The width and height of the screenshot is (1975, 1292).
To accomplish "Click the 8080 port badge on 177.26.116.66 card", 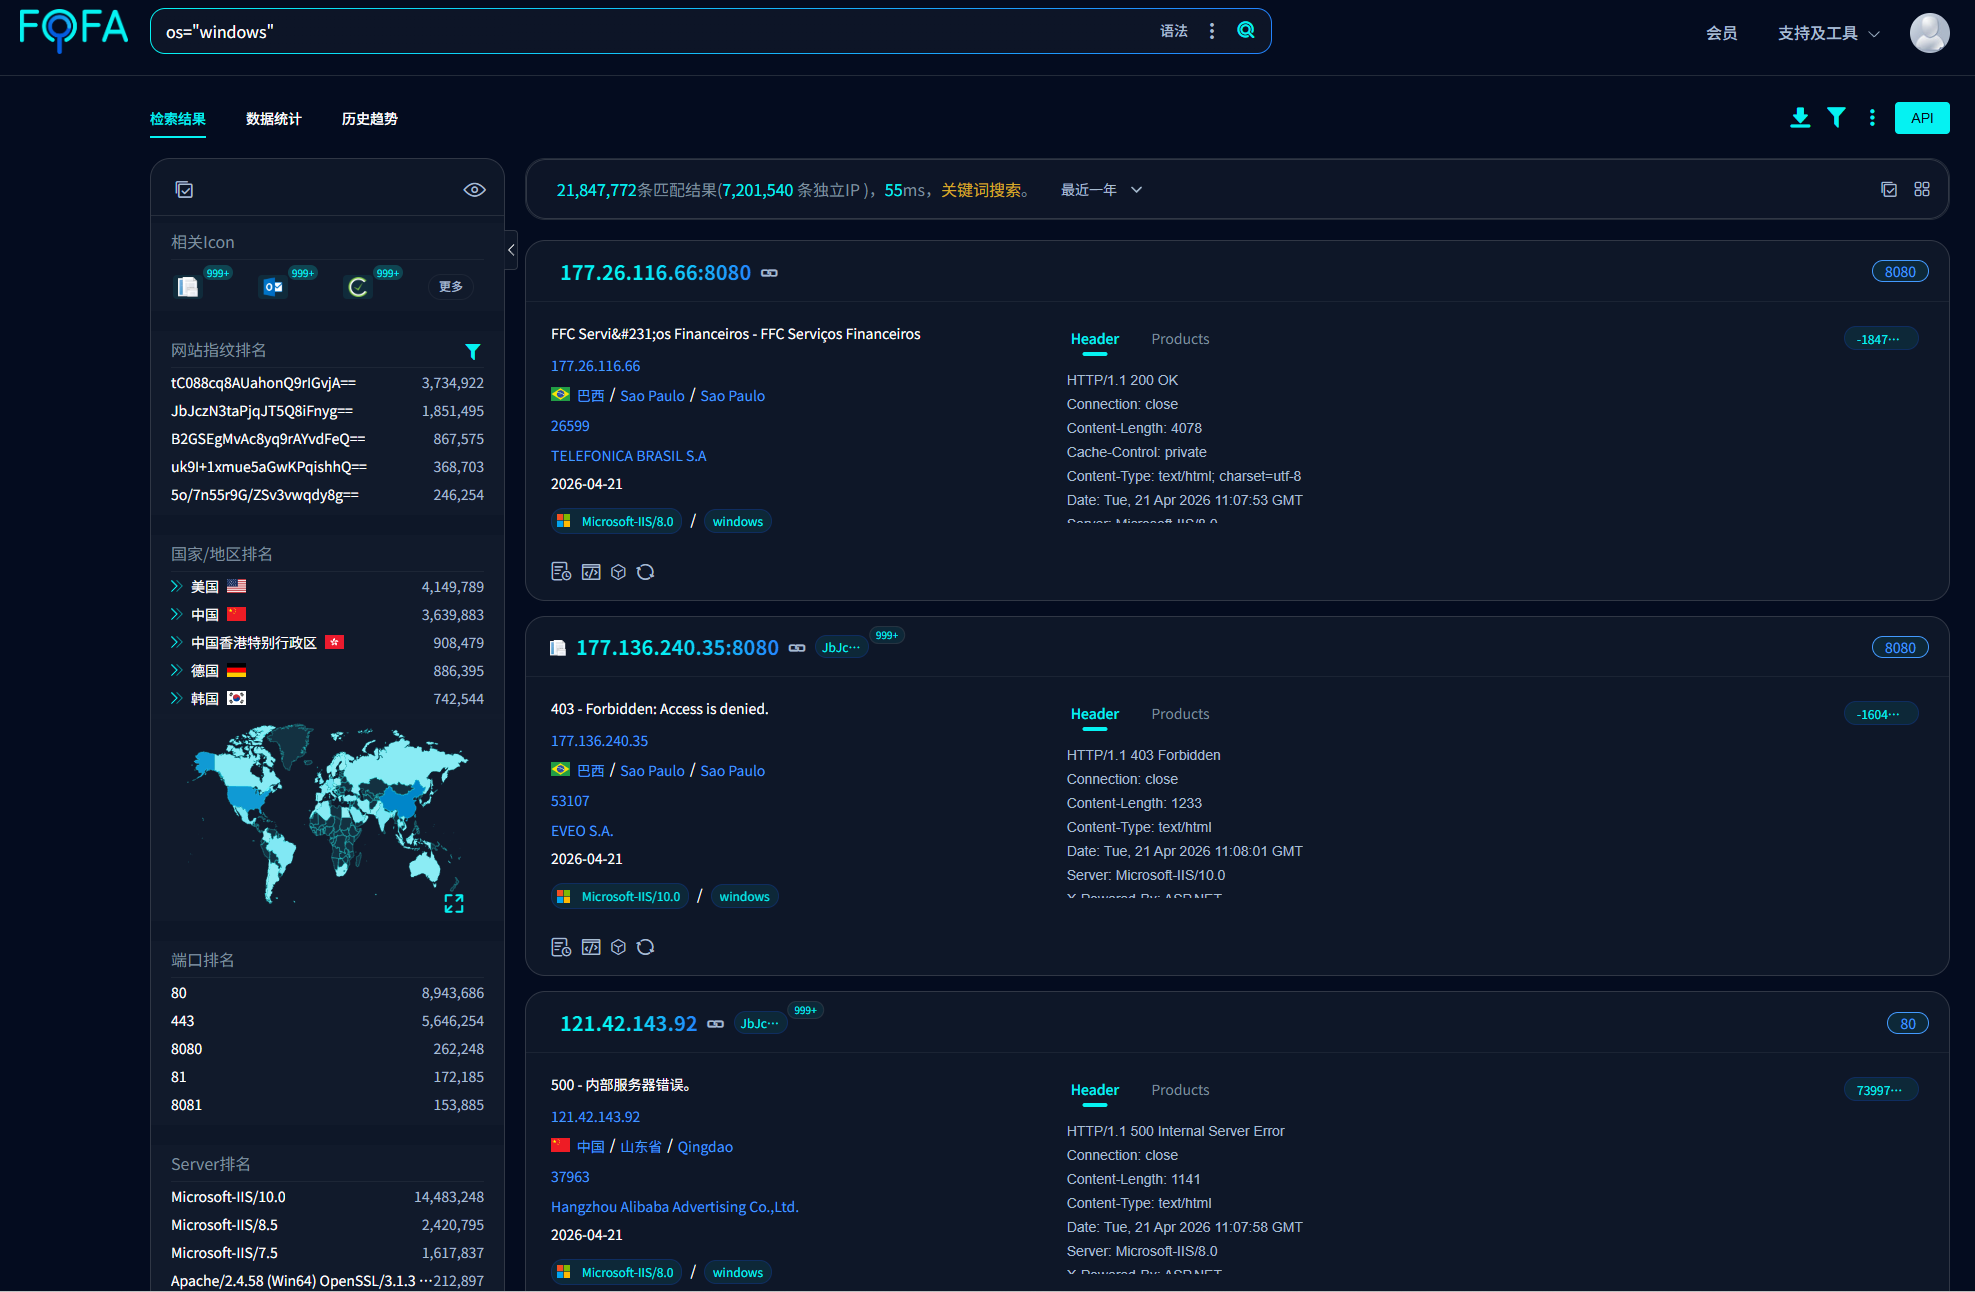I will pyautogui.click(x=1900, y=272).
